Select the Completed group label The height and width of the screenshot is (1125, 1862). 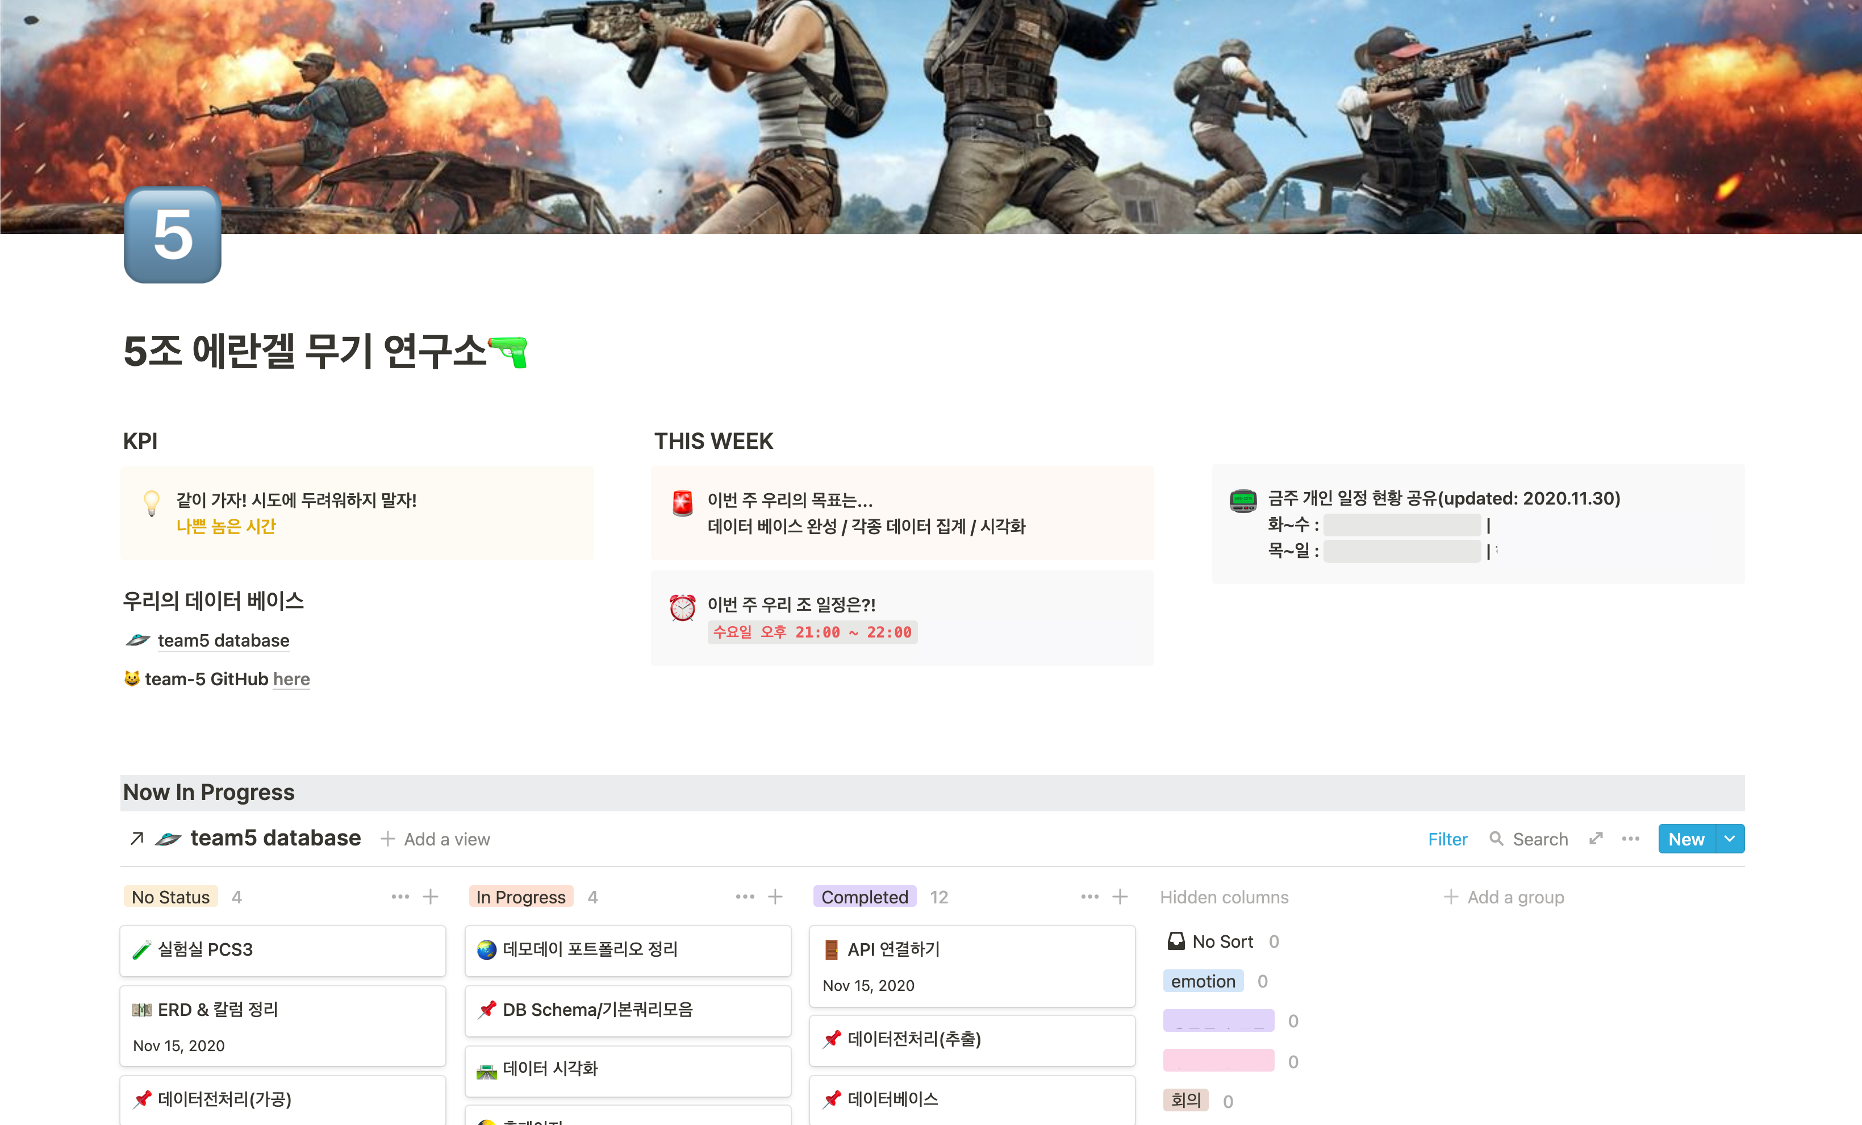click(865, 897)
